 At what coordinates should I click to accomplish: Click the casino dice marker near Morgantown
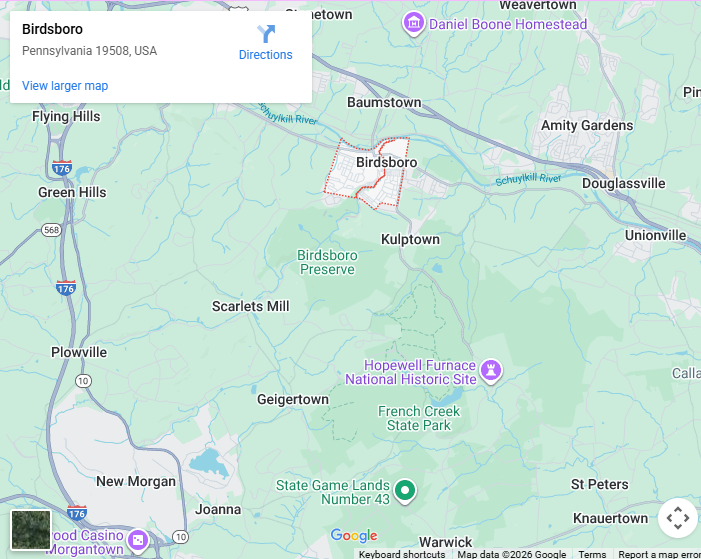138,540
